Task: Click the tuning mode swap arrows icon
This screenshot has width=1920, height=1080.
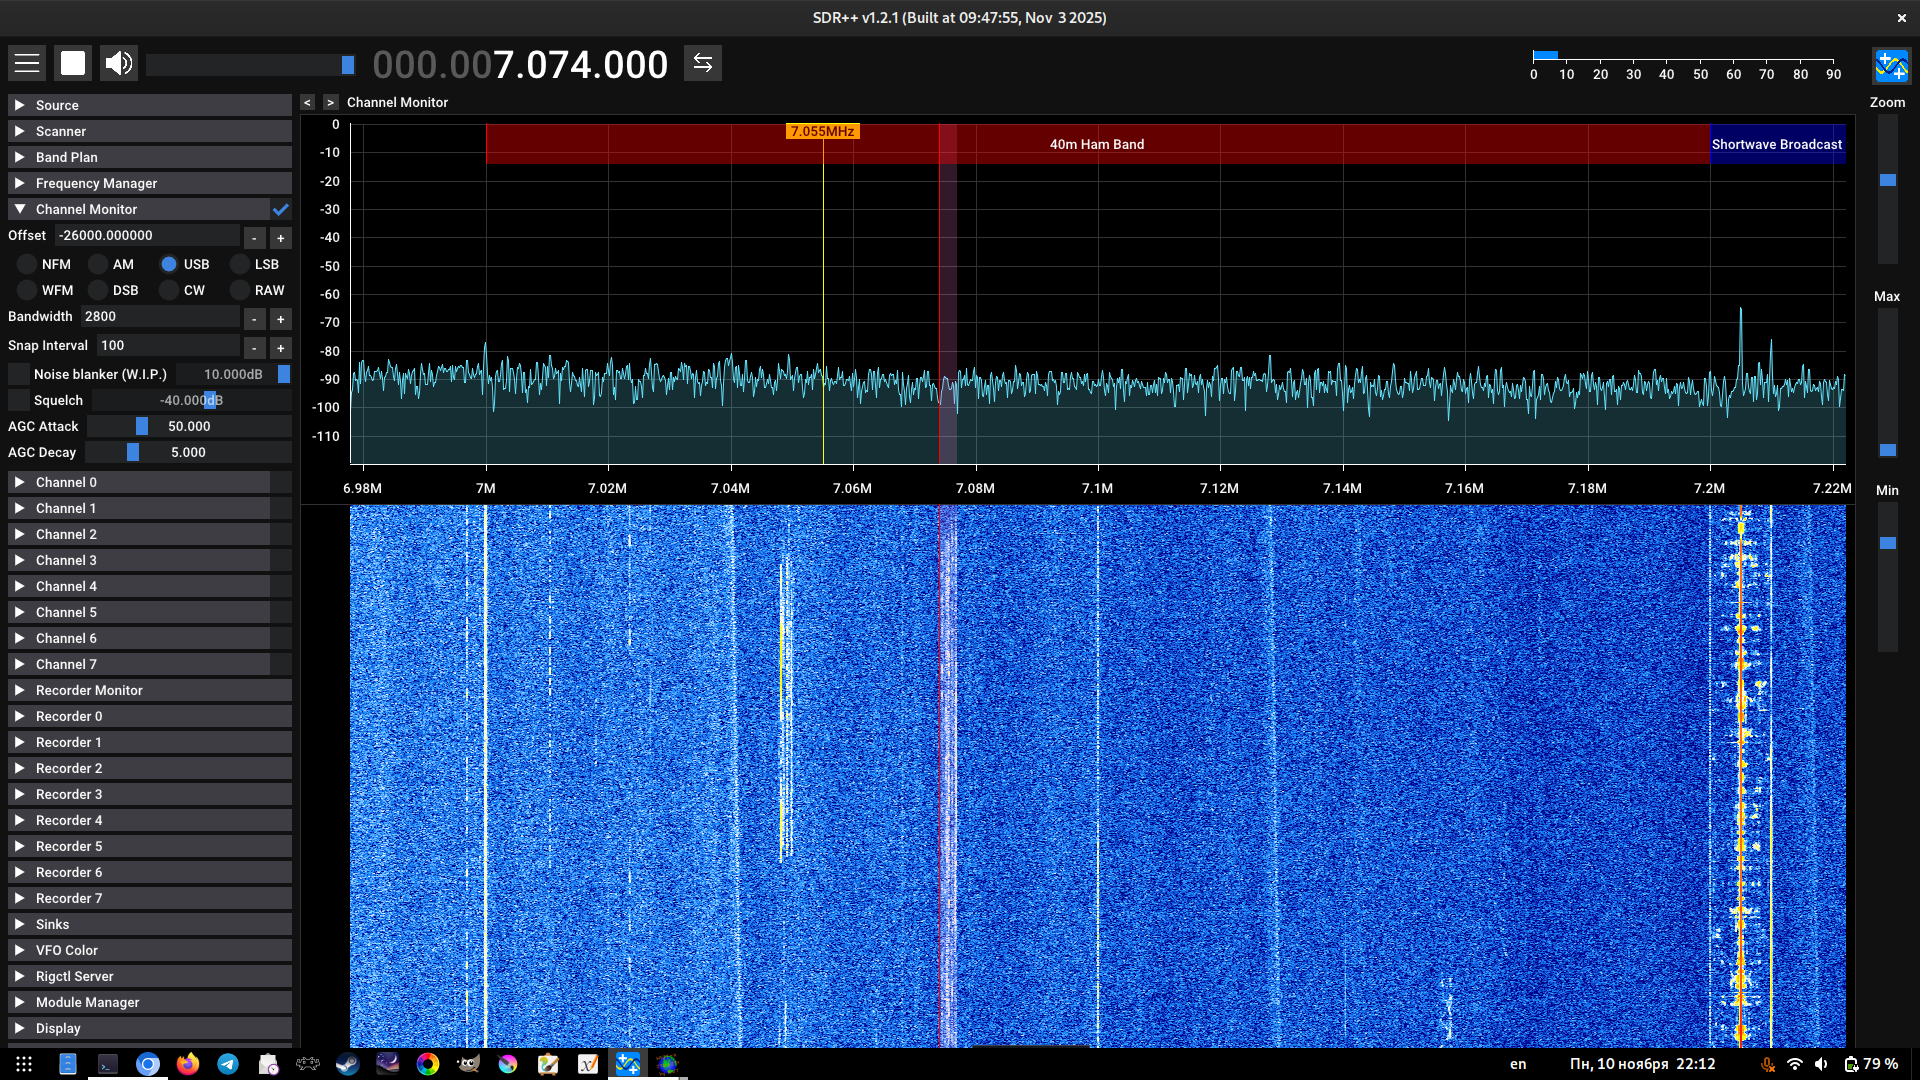Action: (x=703, y=63)
